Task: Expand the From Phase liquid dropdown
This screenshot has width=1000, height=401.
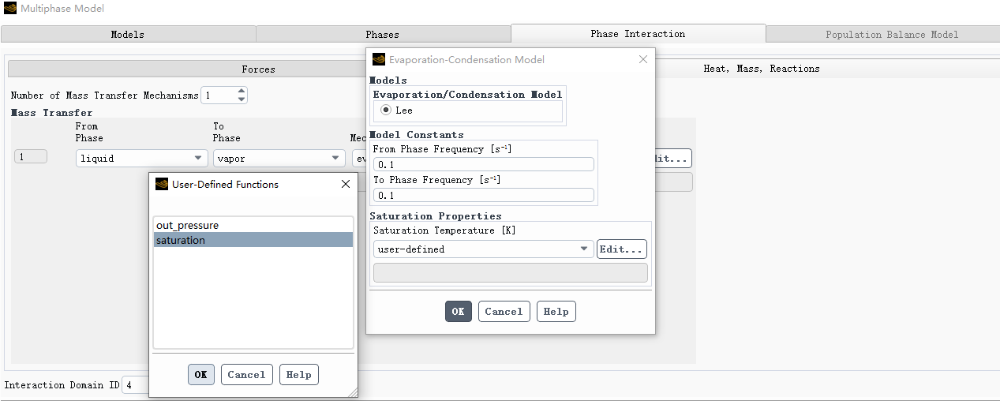Action: pos(141,158)
